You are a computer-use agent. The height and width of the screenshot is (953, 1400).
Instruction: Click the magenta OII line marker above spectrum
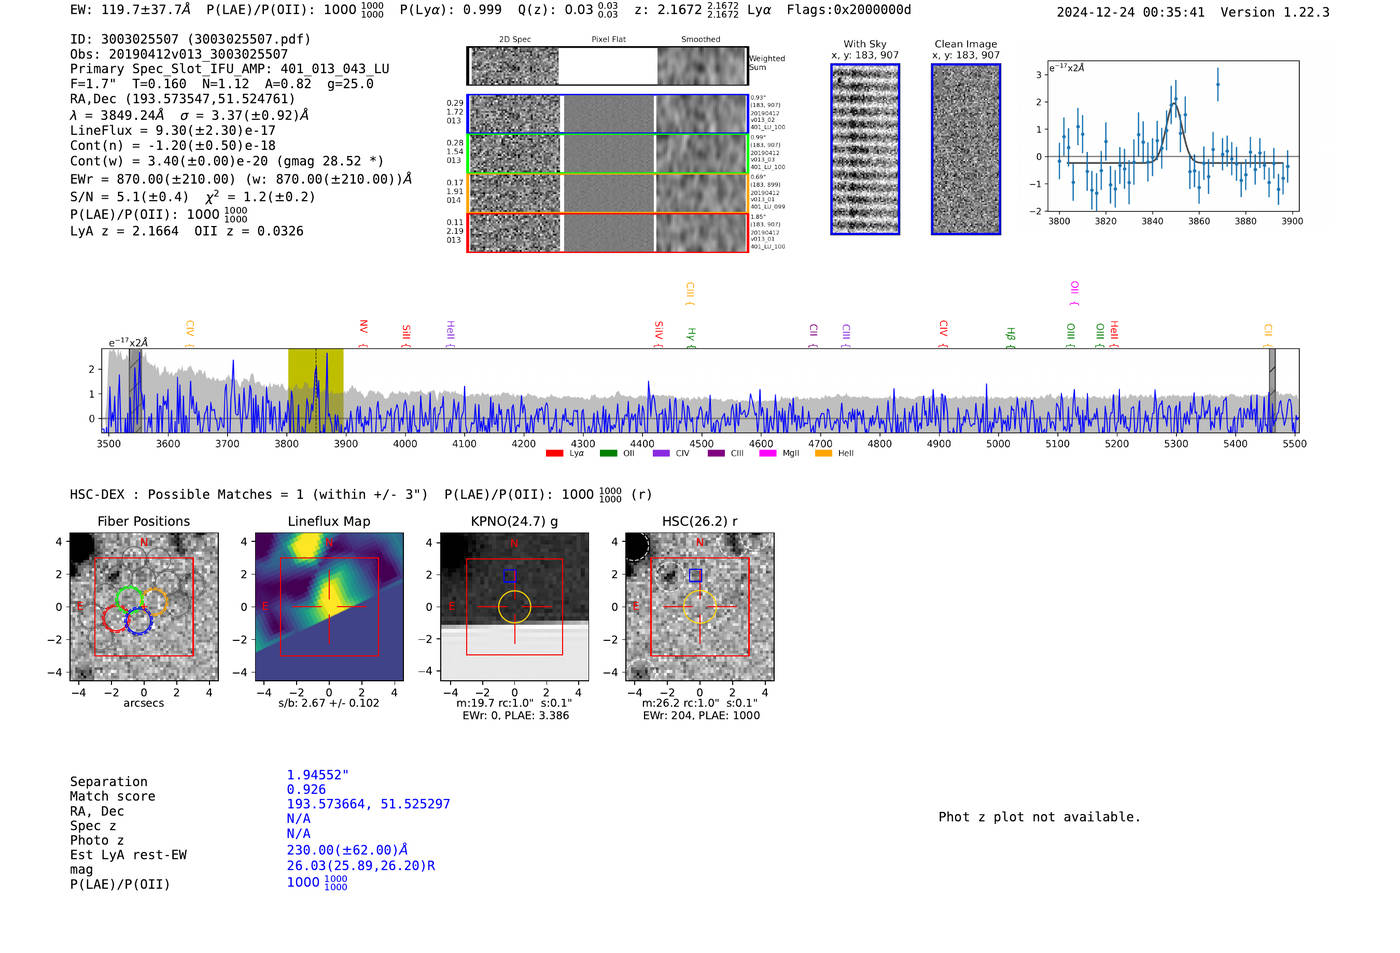tap(1074, 293)
